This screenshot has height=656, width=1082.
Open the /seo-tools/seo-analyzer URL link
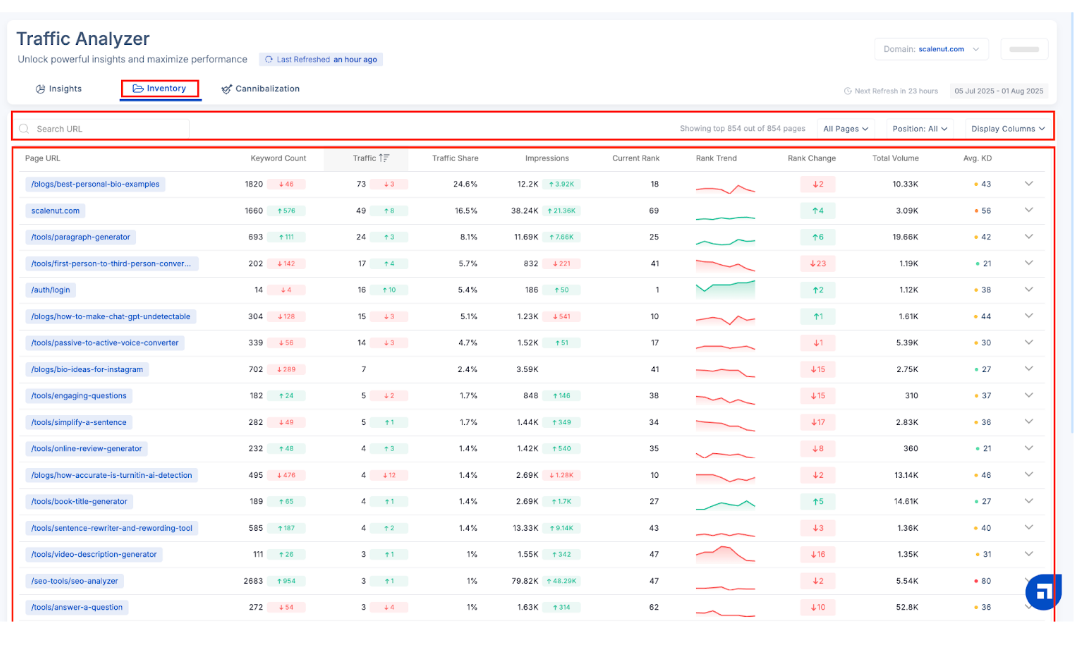point(75,581)
